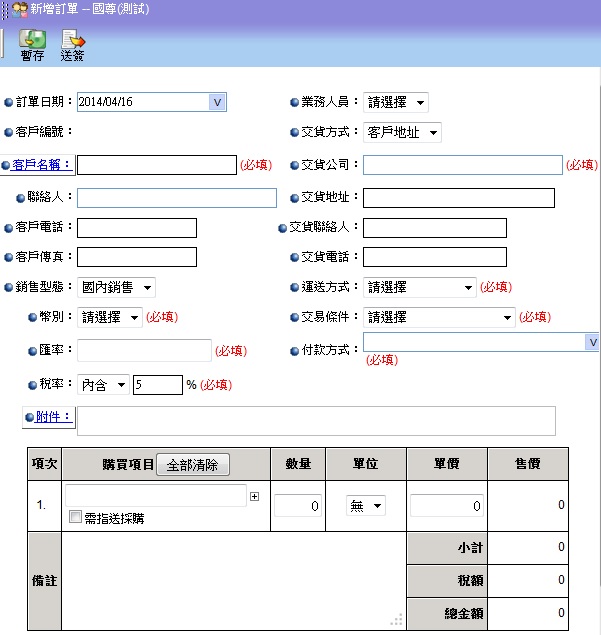Click the 送簽 submit icon
This screenshot has width=601, height=635.
[x=72, y=41]
